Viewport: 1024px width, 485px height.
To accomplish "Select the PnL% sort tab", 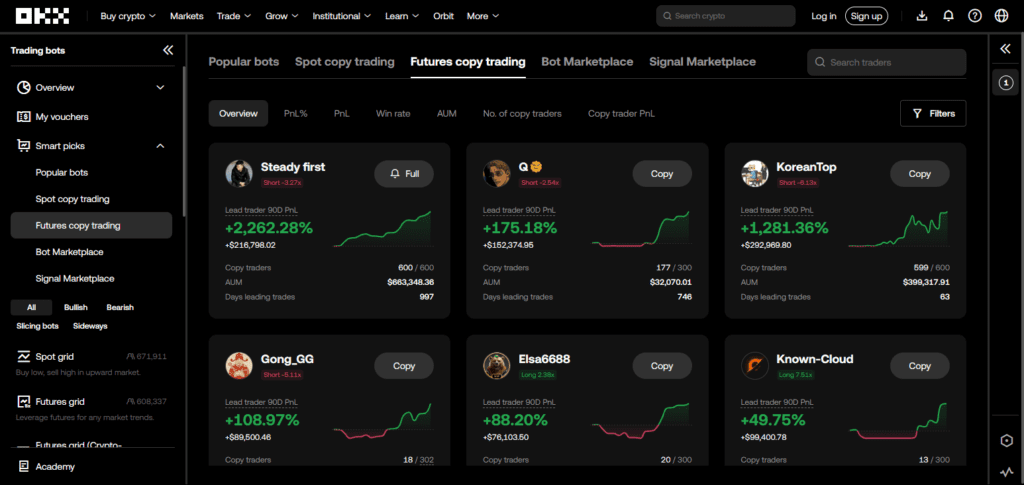I will pyautogui.click(x=296, y=114).
